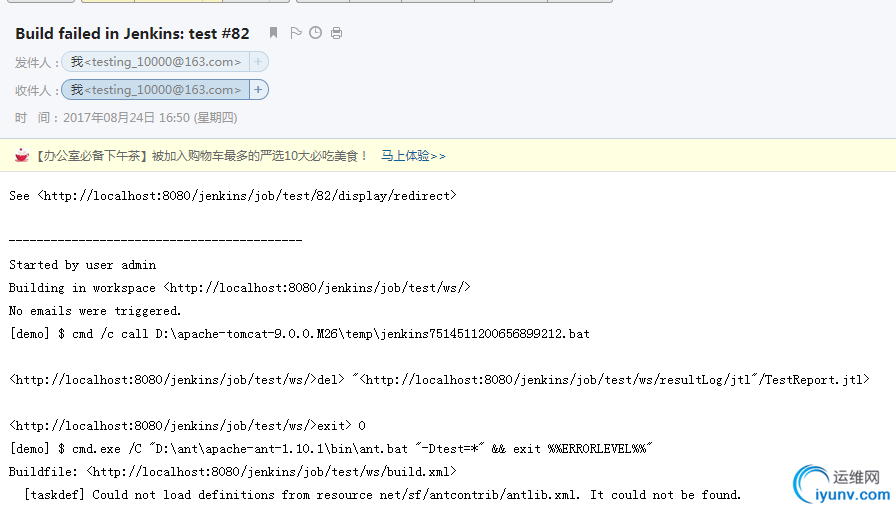Click the Started by user admin line
This screenshot has height=511, width=896.
[x=82, y=265]
